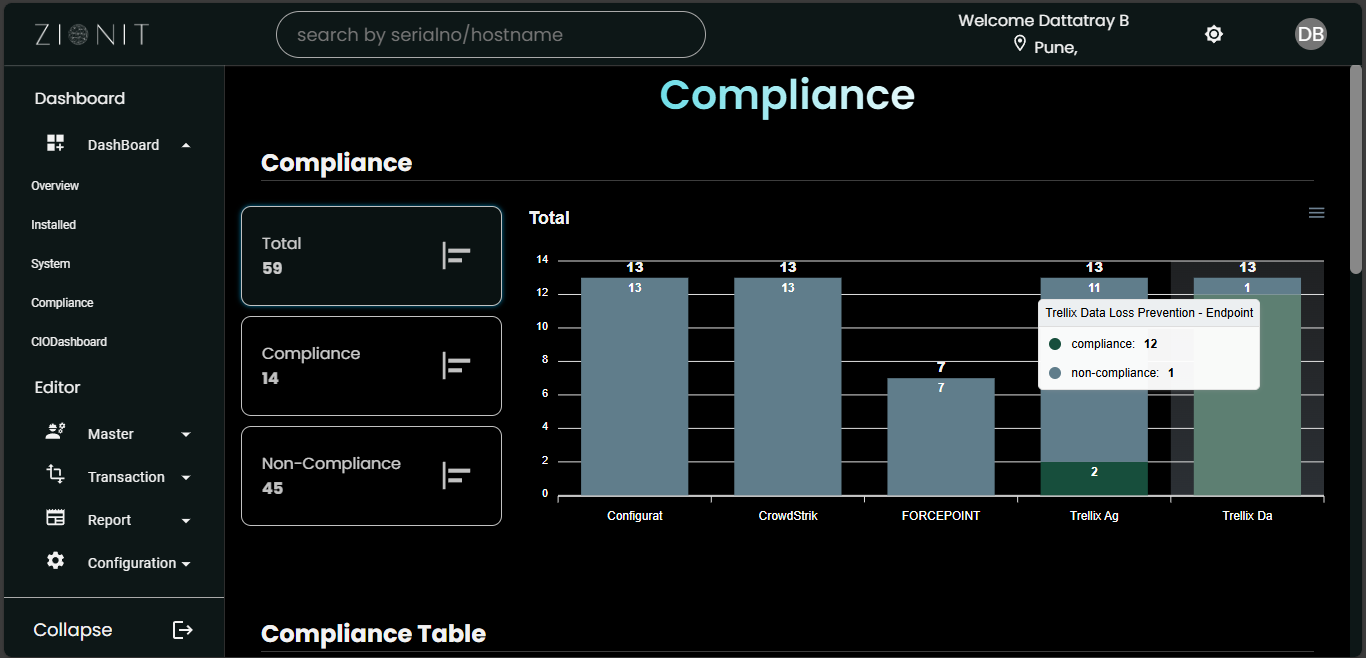Image resolution: width=1366 pixels, height=658 pixels.
Task: Click the Master people icon
Action: click(x=55, y=432)
